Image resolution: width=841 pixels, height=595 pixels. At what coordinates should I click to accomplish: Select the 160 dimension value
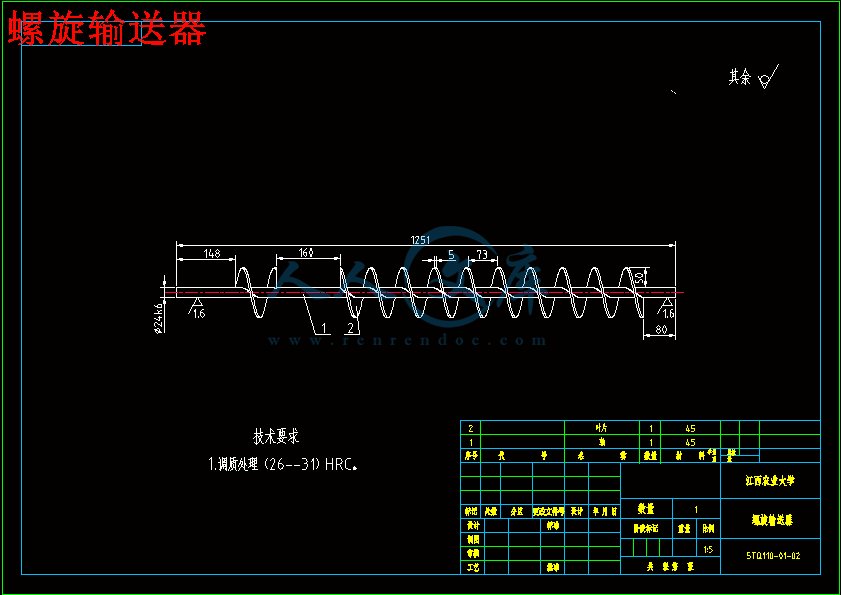click(x=305, y=252)
